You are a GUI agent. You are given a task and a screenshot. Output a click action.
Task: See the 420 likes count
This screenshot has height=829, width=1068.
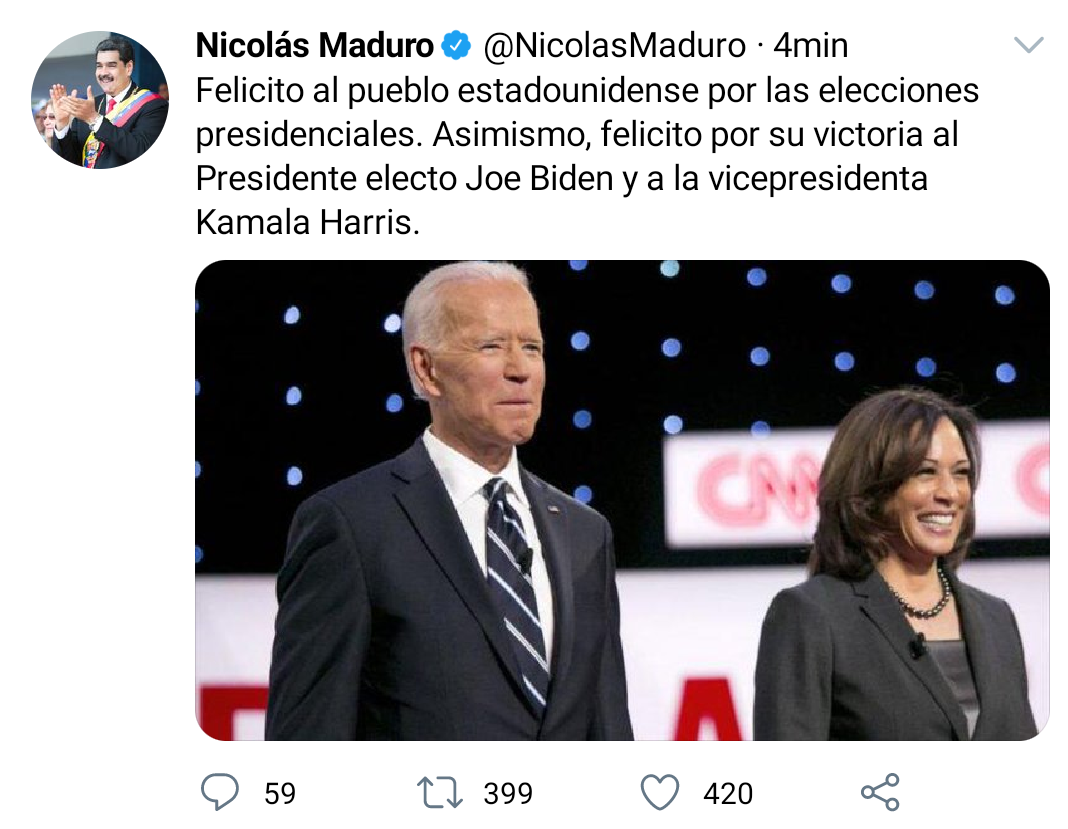point(728,794)
